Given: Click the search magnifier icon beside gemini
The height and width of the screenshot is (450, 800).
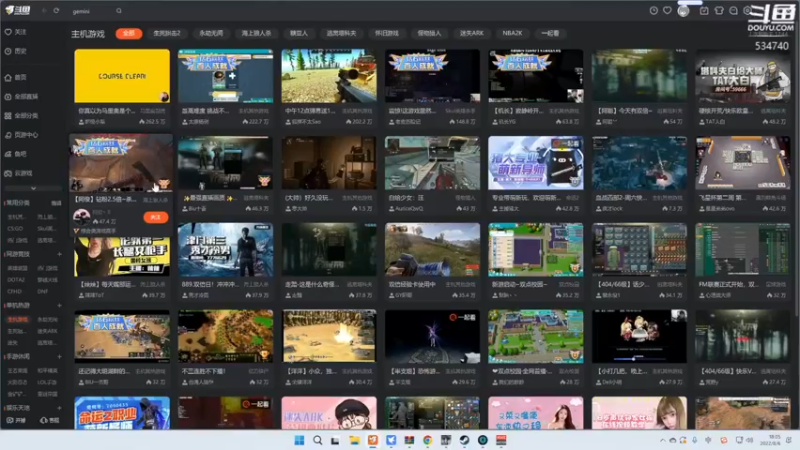Looking at the screenshot, I should point(119,11).
